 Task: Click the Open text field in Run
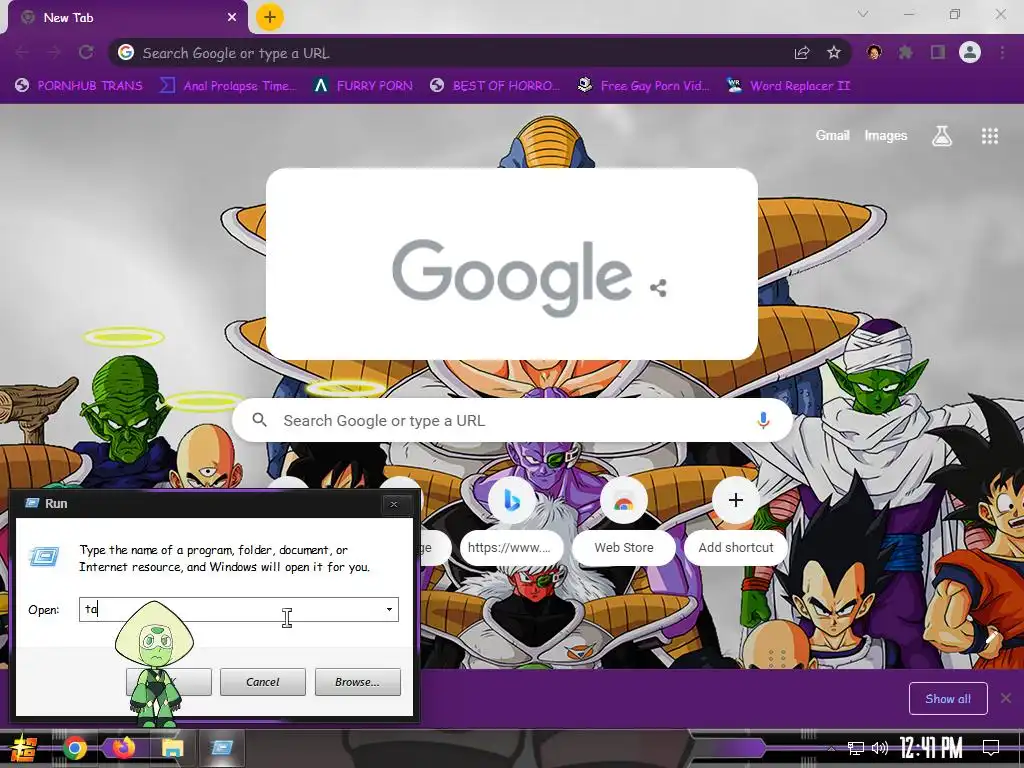click(x=238, y=609)
